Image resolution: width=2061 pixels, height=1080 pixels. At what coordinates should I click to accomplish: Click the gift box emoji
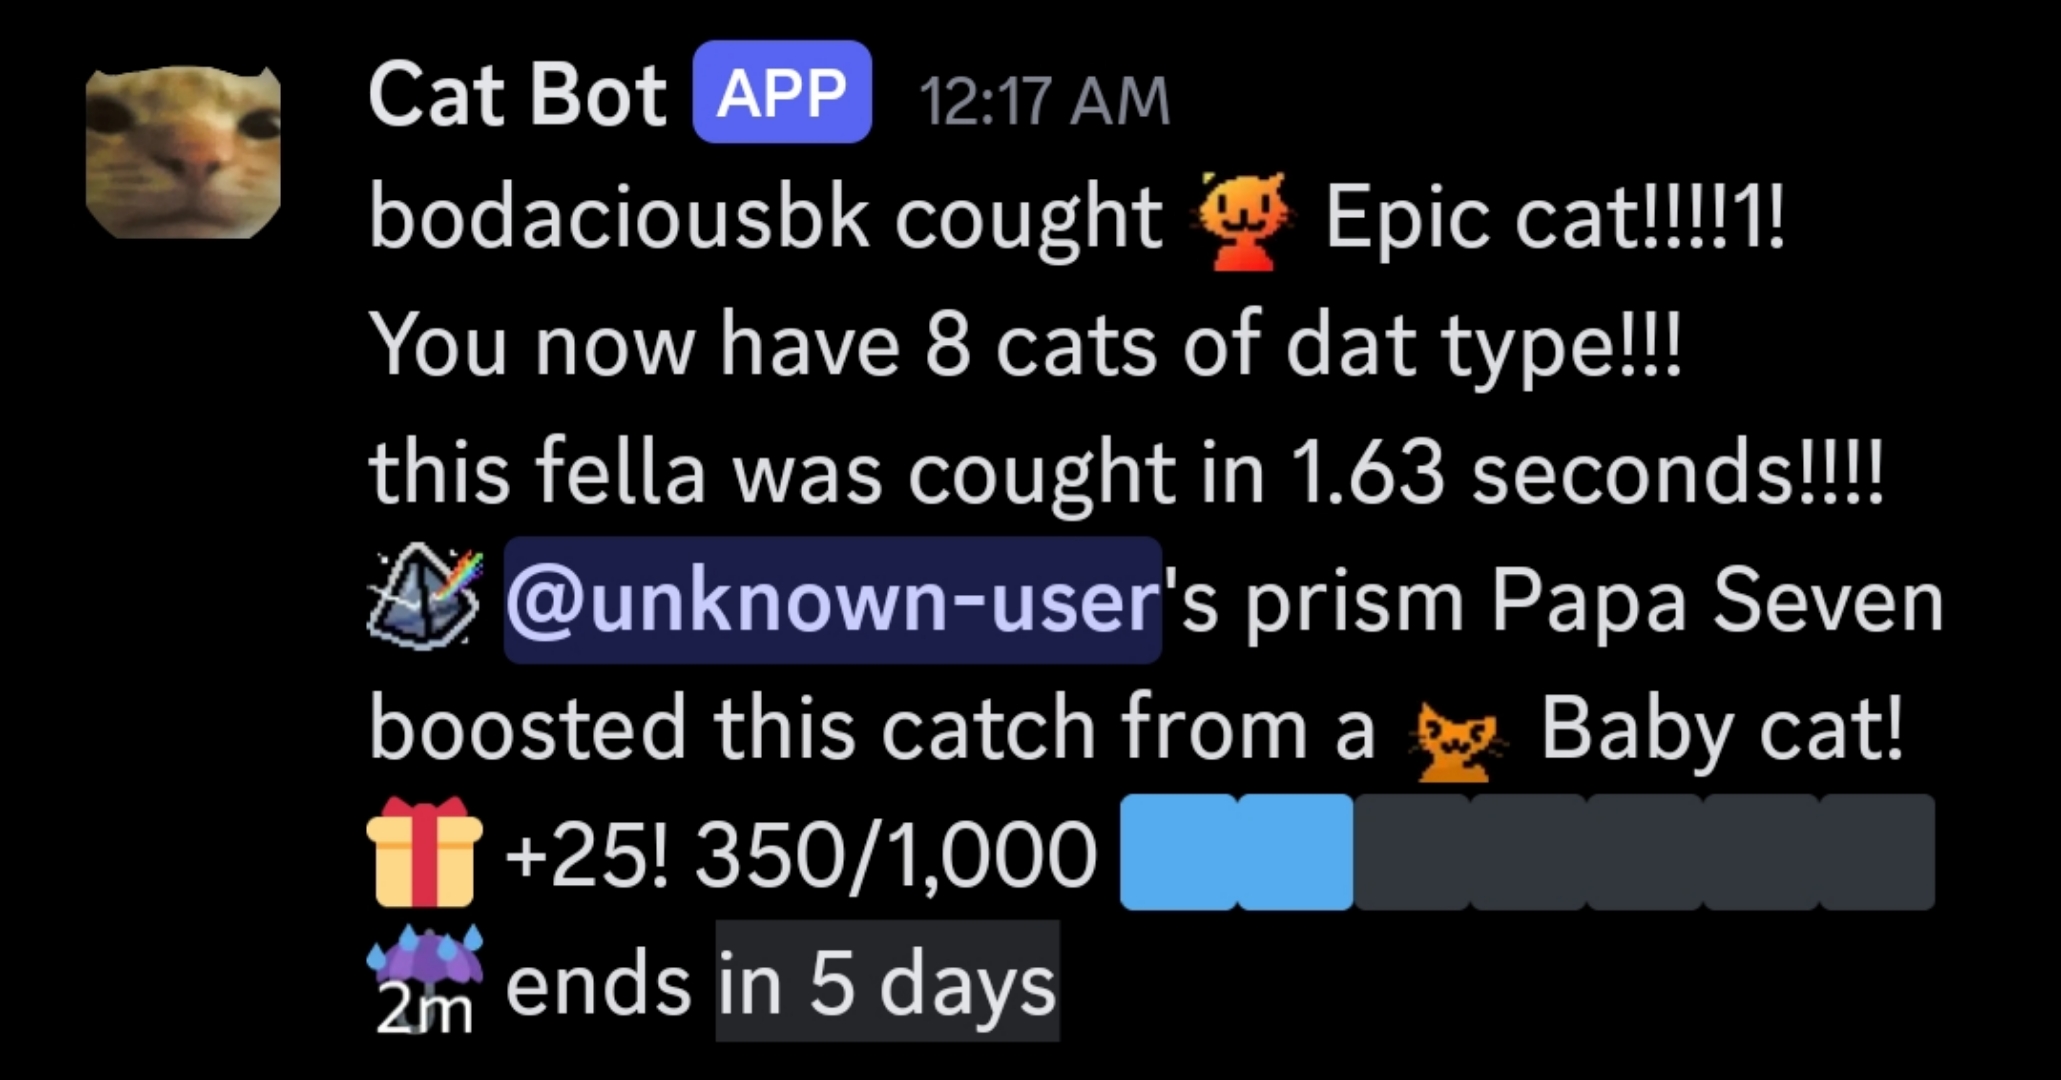[x=424, y=852]
